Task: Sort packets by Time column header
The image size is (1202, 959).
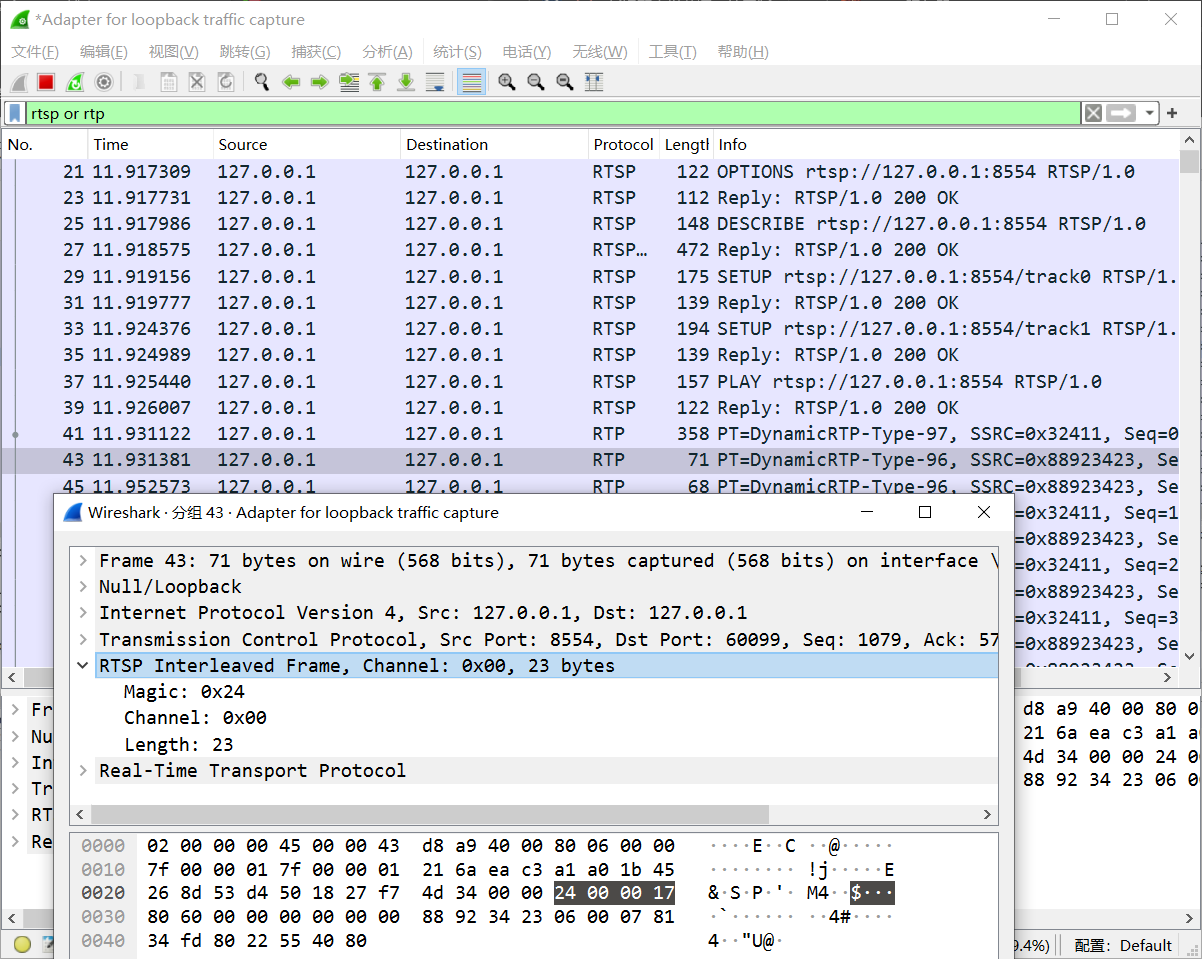Action: (150, 145)
